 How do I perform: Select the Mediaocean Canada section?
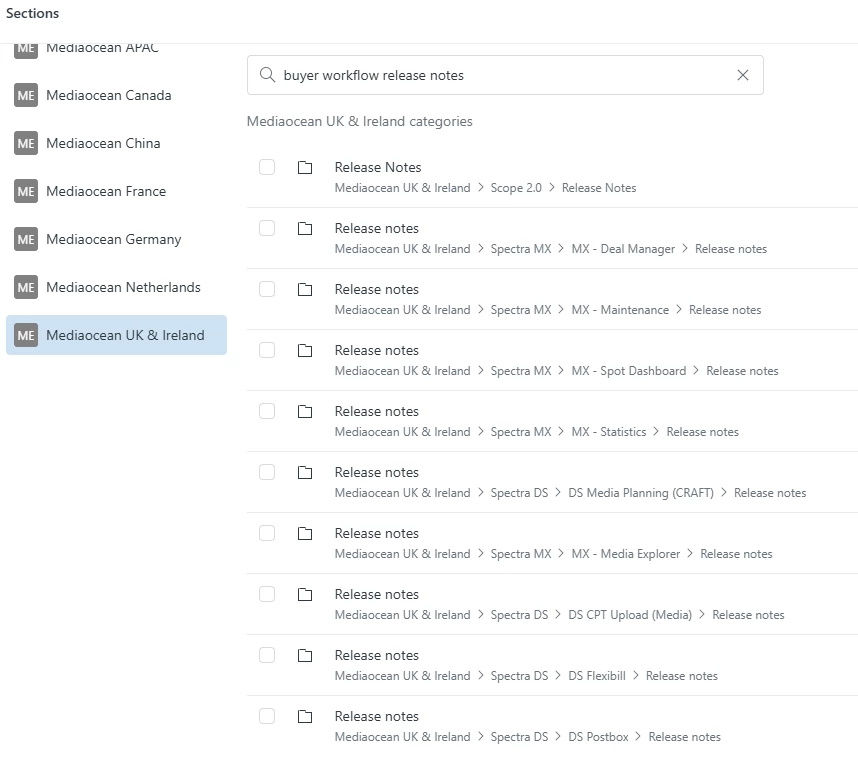116,95
